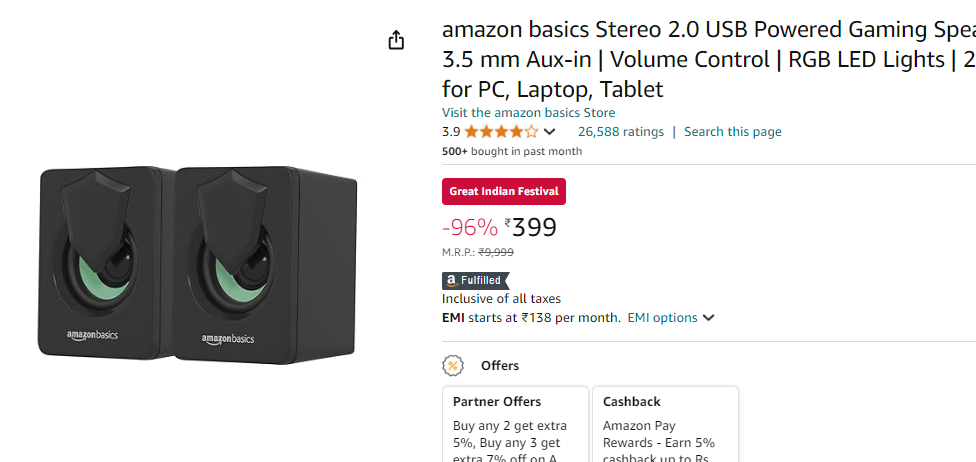Screen dimensions: 976x462
Task: Click the share icon beside the product image
Action: pyautogui.click(x=396, y=40)
